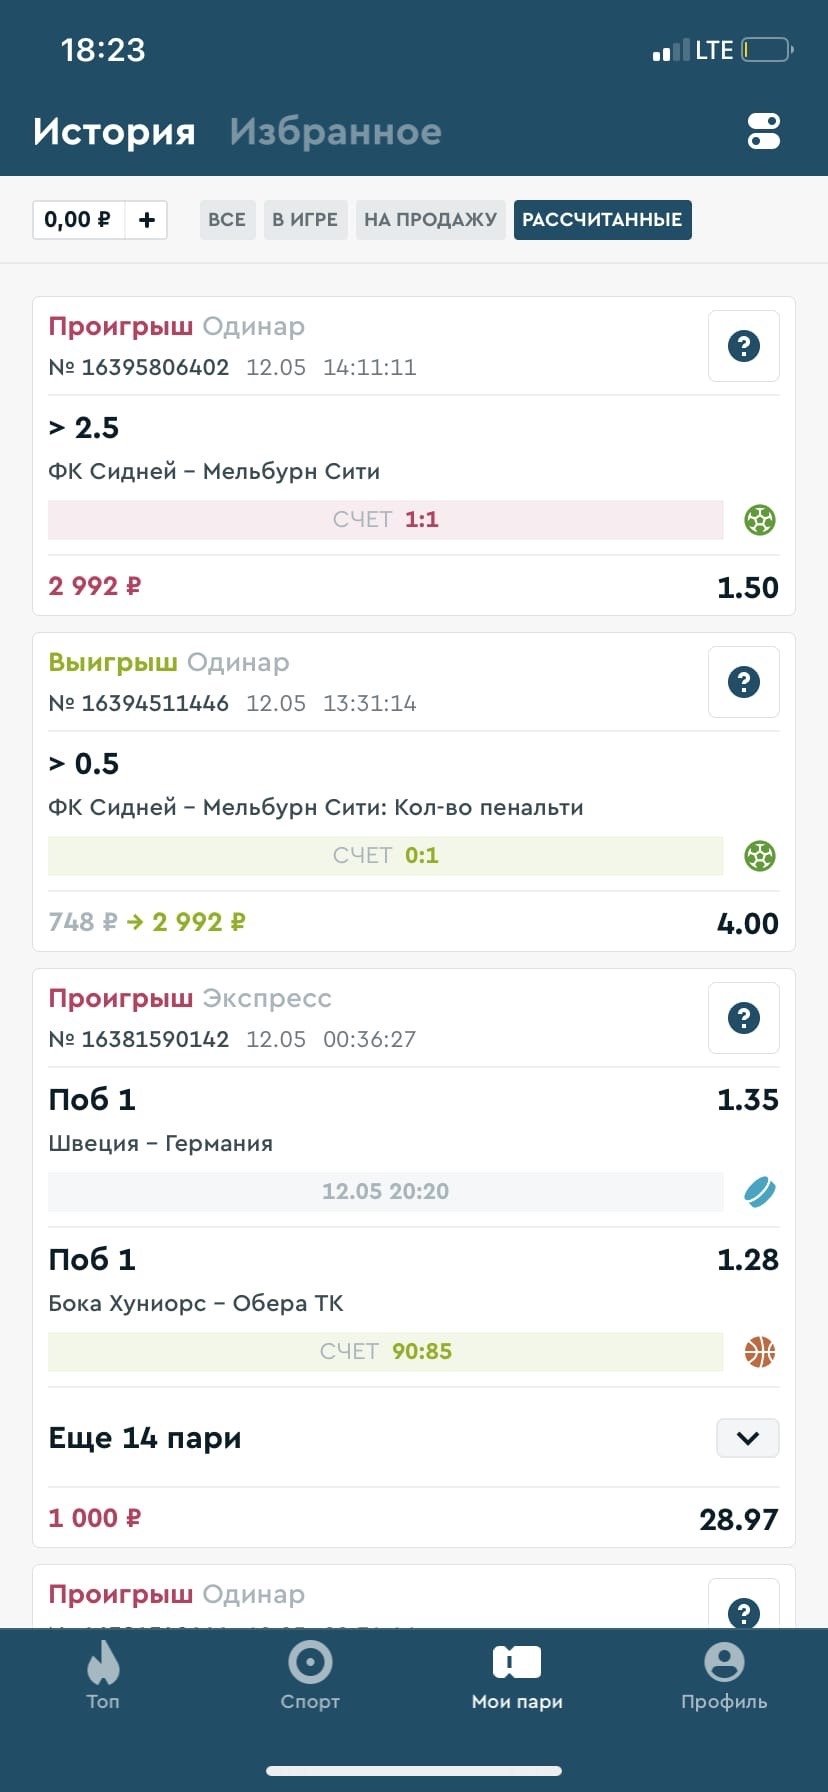Open help for express bet № 16381590142

[x=743, y=1018]
